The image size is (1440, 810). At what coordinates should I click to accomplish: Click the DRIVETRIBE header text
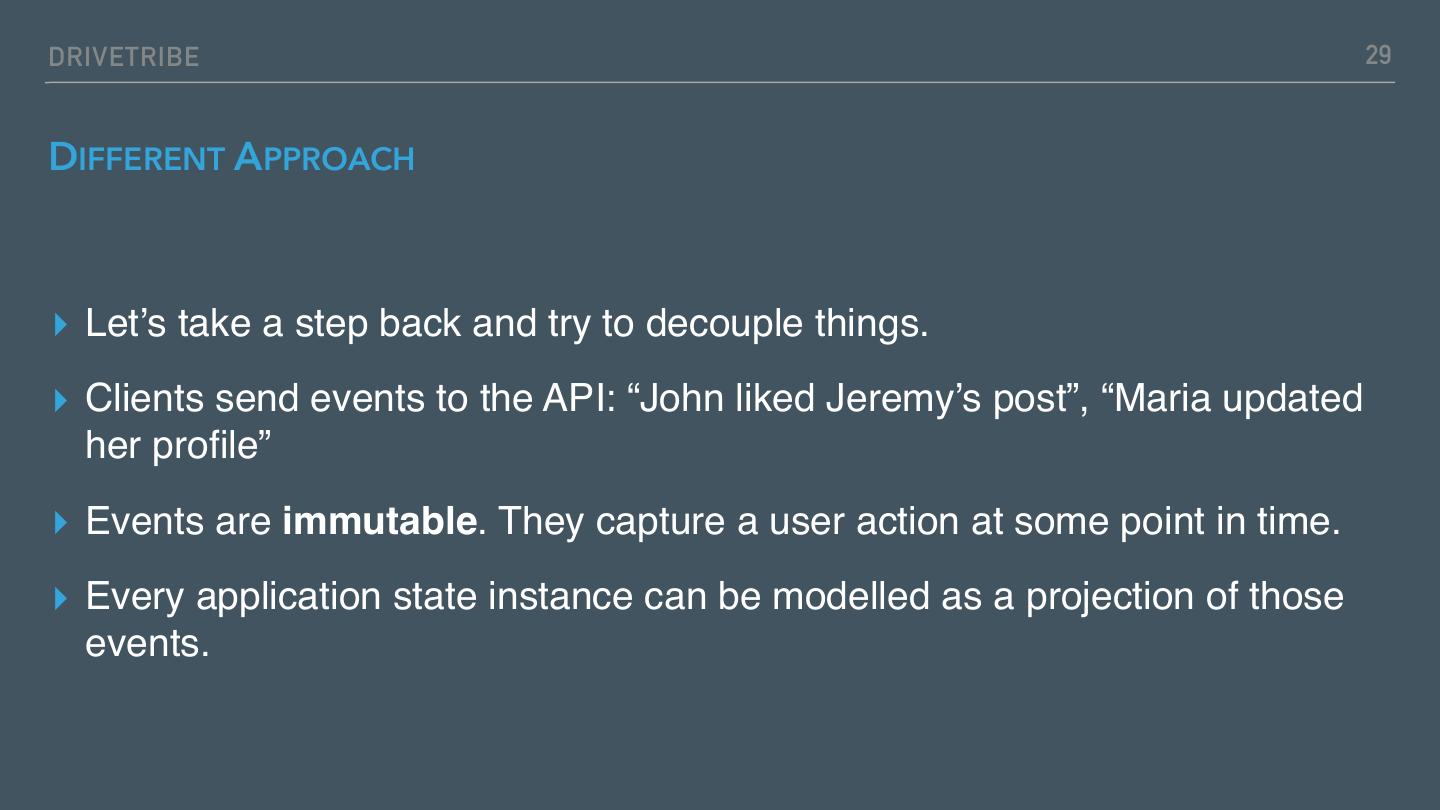pos(124,57)
